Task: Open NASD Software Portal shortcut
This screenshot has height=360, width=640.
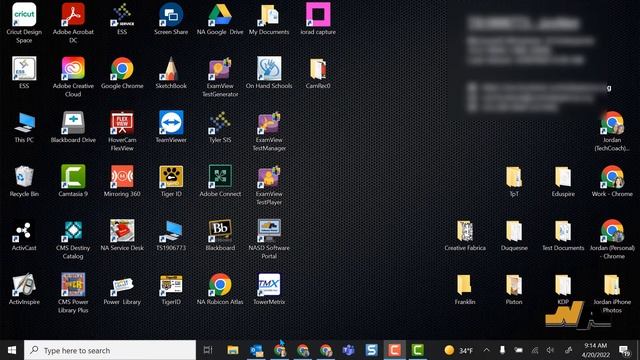Action: point(269,239)
